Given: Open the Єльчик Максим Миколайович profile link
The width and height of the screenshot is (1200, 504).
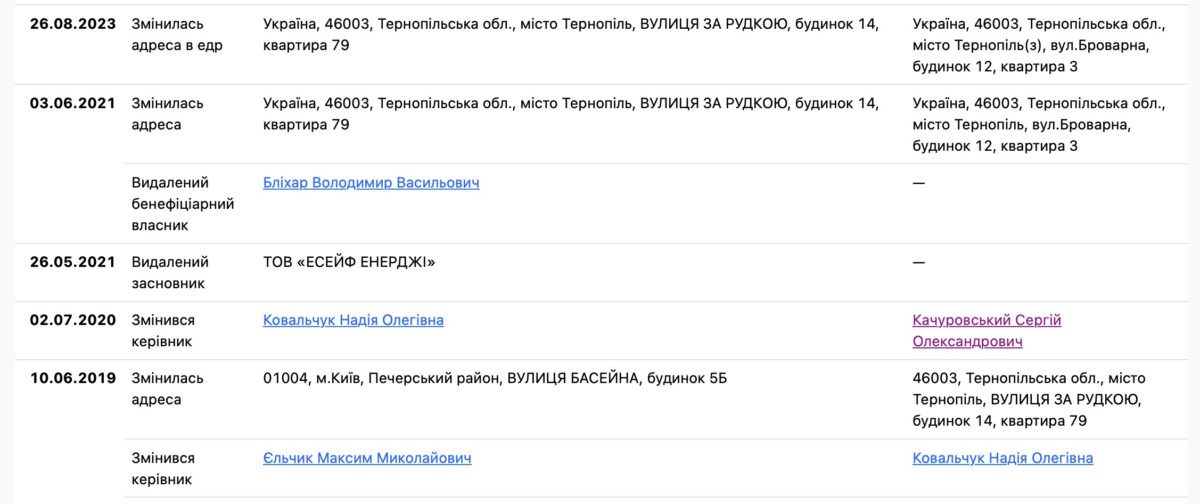Looking at the screenshot, I should [x=367, y=458].
